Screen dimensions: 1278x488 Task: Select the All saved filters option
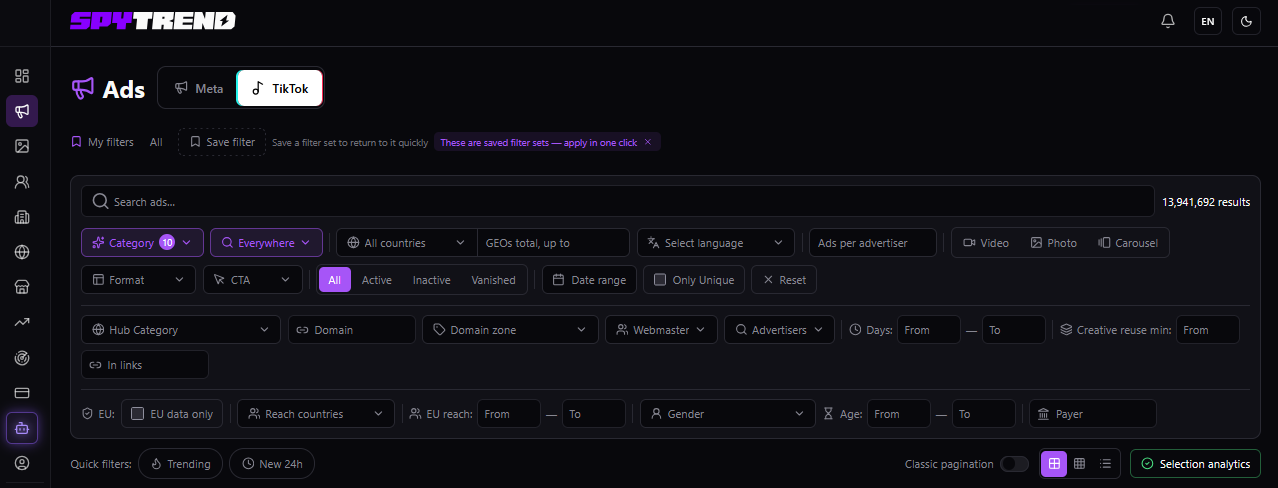[156, 142]
